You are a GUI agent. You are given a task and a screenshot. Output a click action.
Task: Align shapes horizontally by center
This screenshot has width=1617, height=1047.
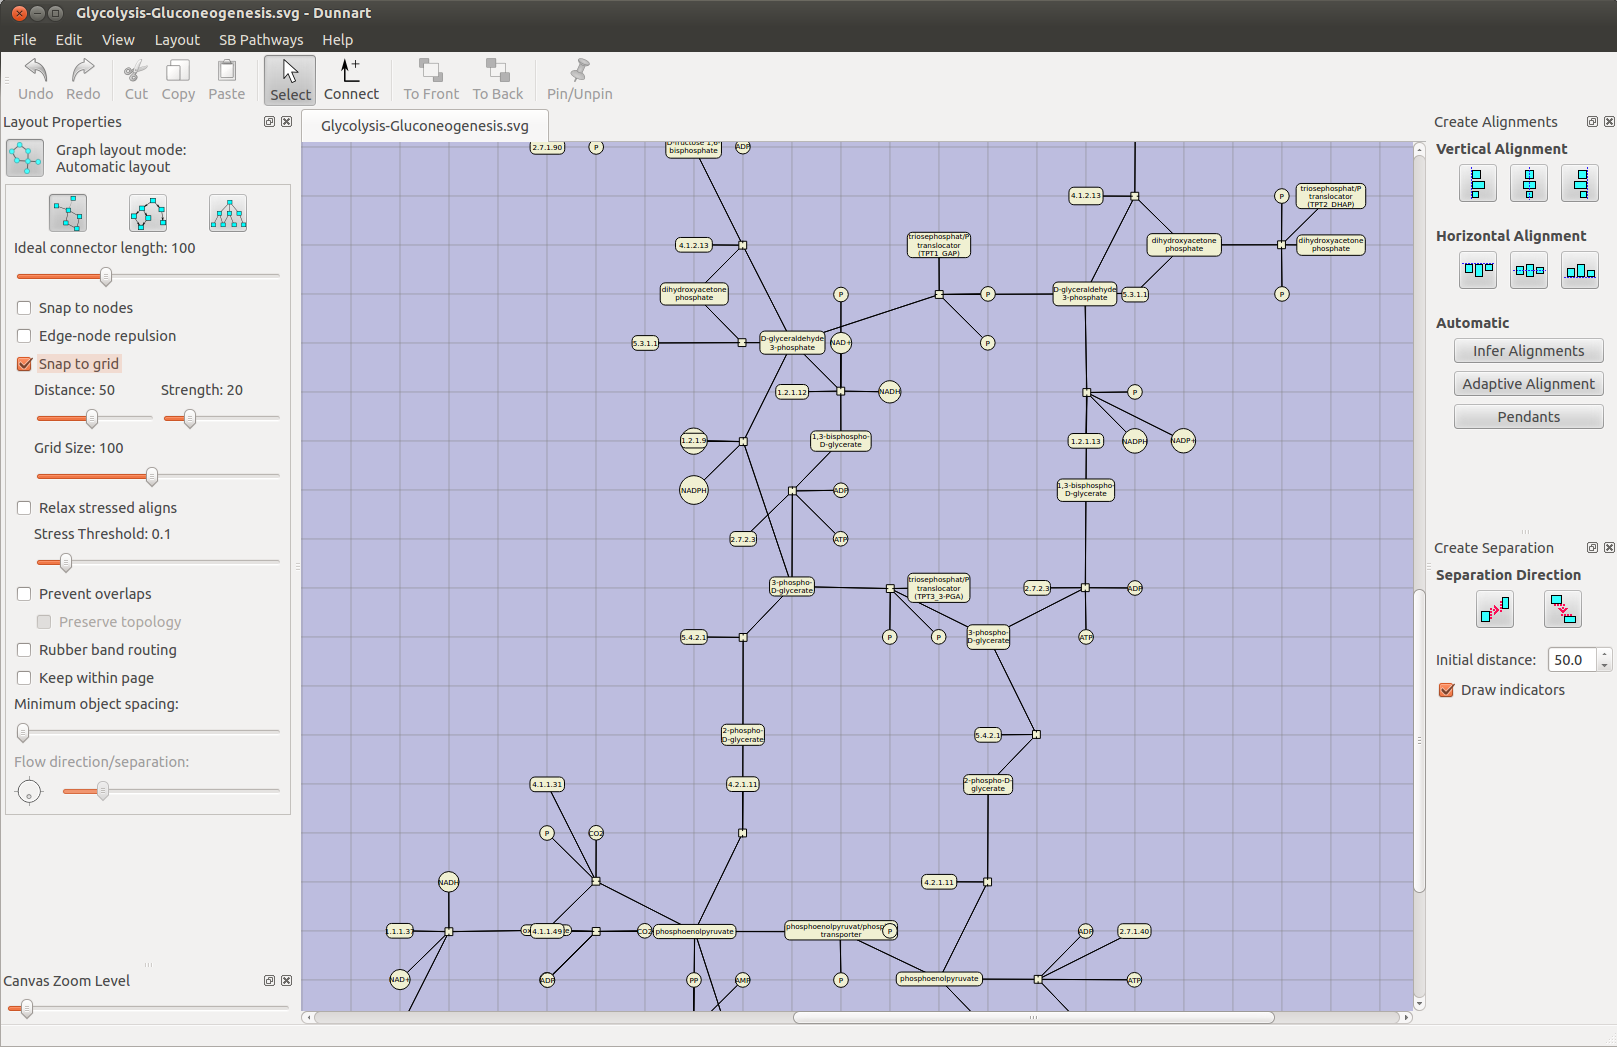click(1528, 270)
